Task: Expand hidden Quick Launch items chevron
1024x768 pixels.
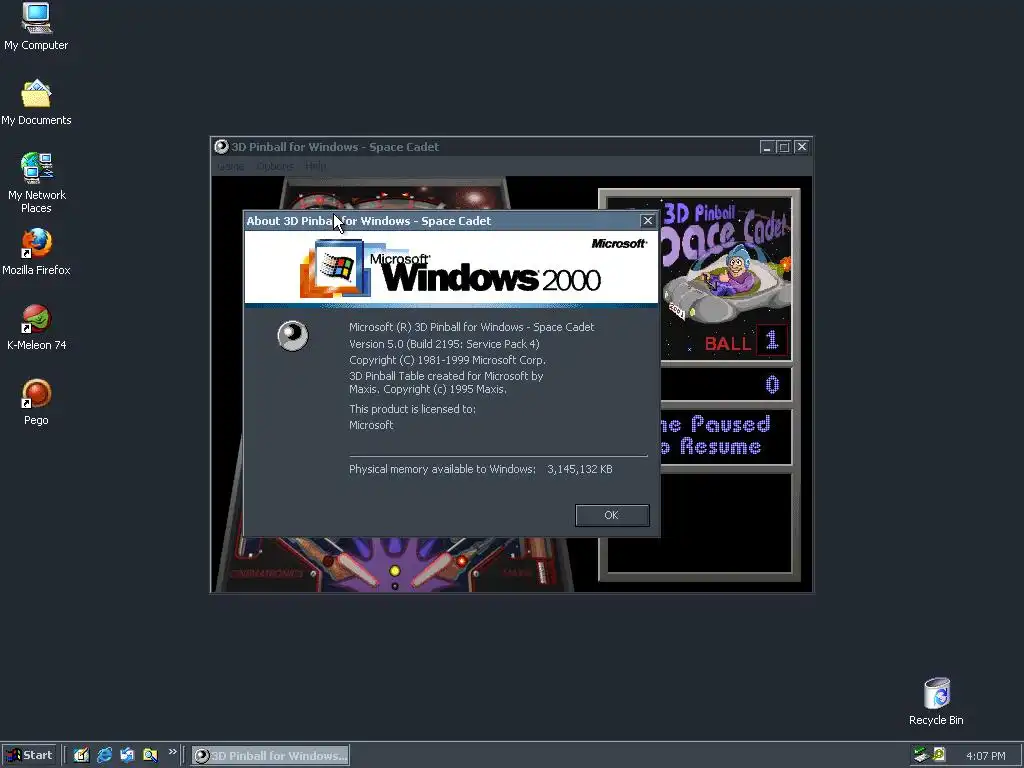Action: tap(172, 752)
